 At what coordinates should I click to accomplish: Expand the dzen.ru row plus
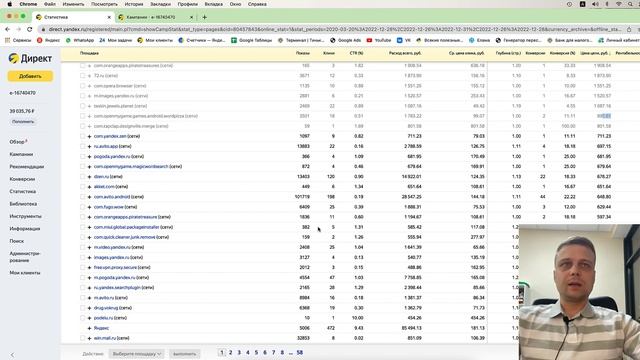click(x=89, y=177)
